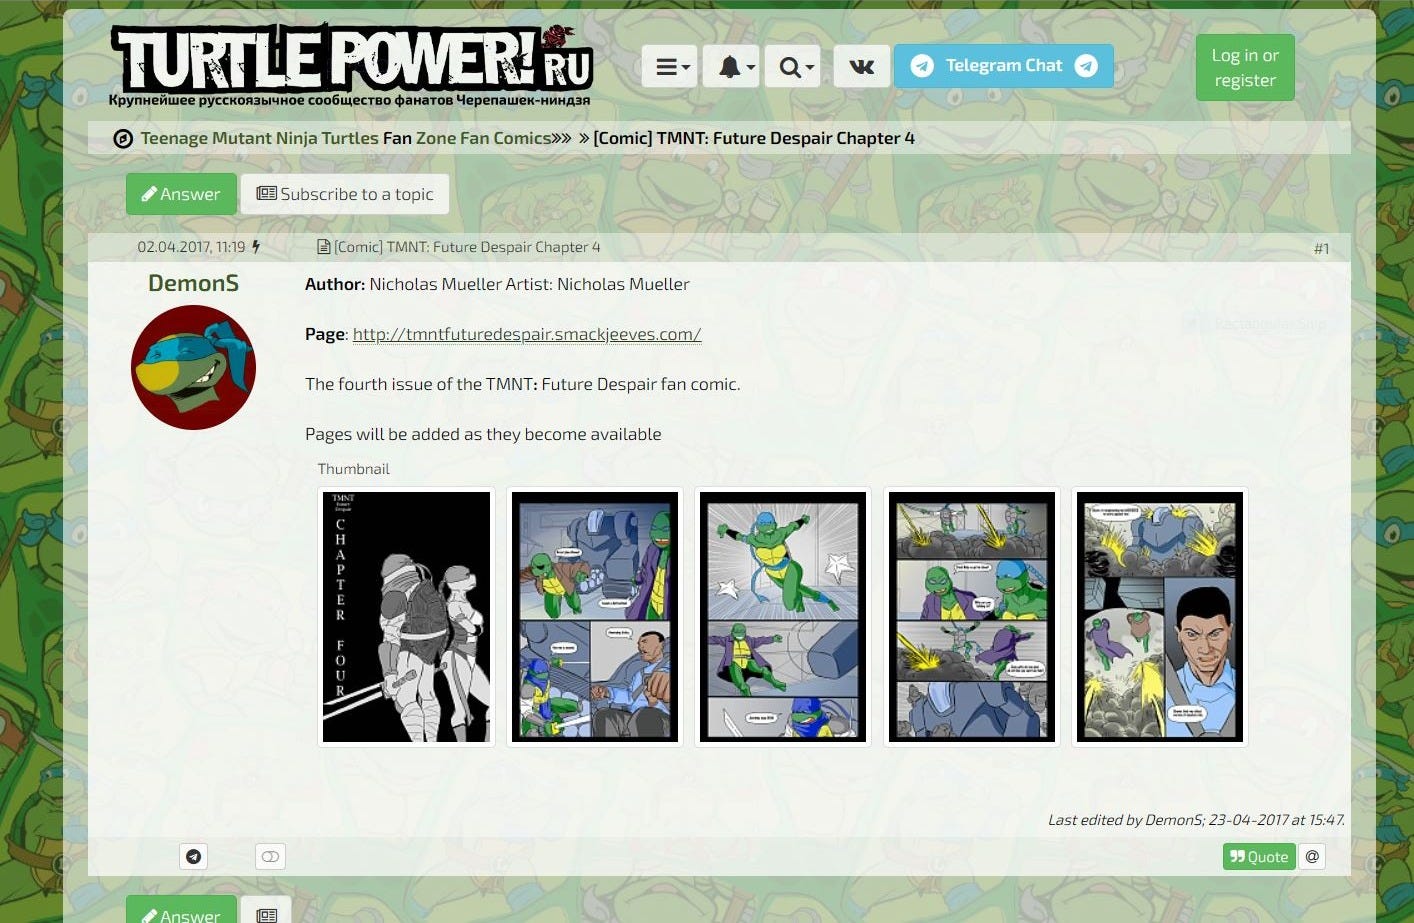Click DemonS avatar image

coord(193,367)
